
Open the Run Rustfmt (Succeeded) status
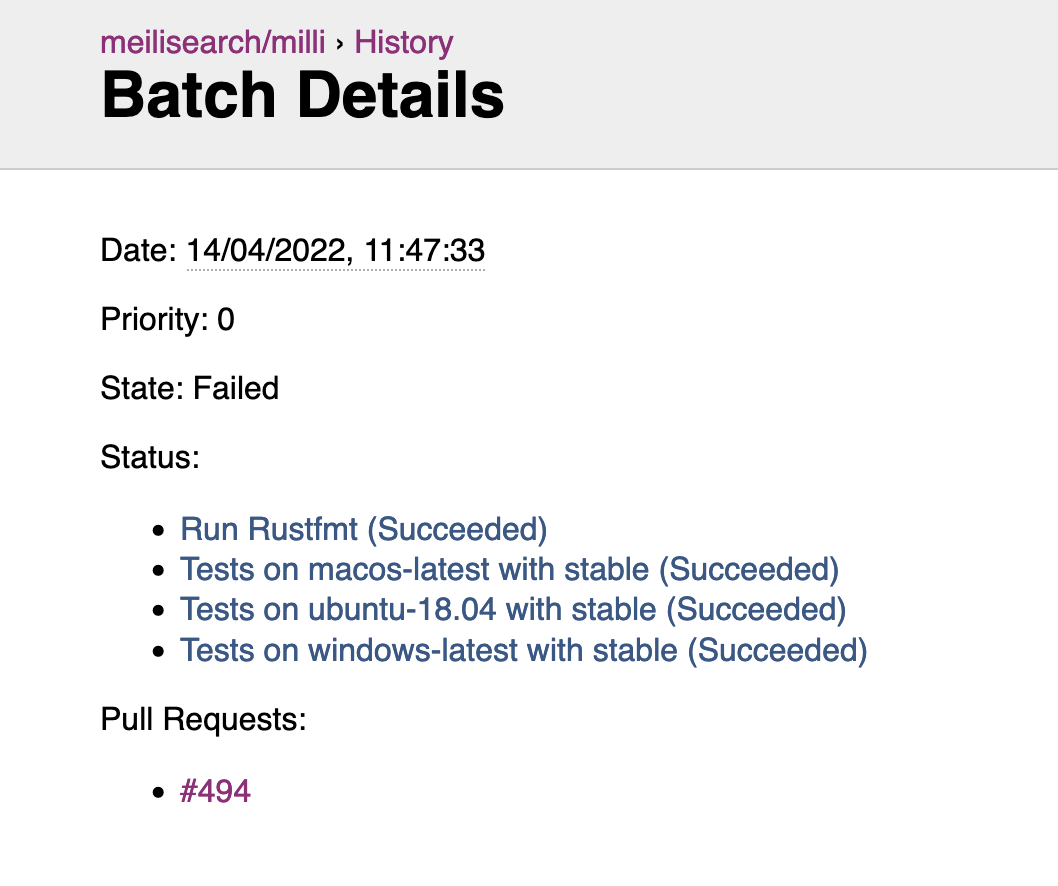point(364,529)
